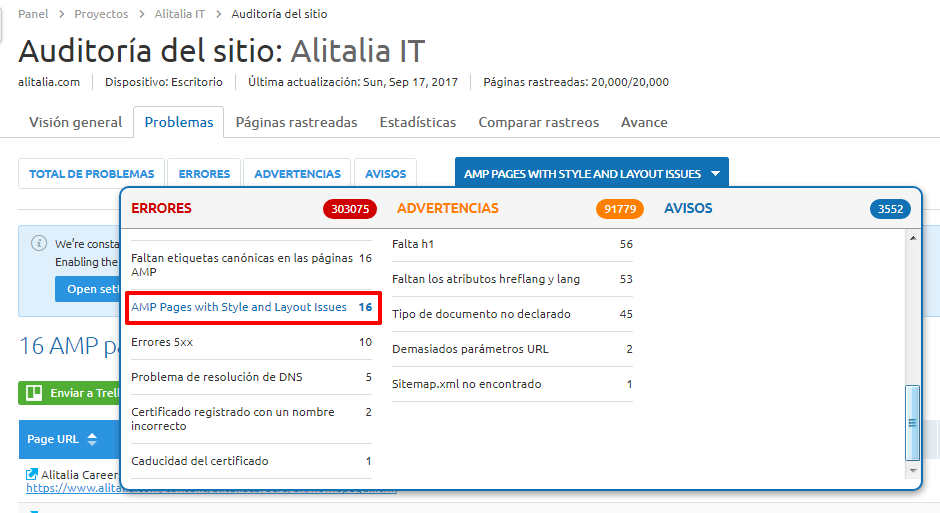
Task: Select TOTAL DE PROBLEMAS filter tab
Action: (91, 174)
